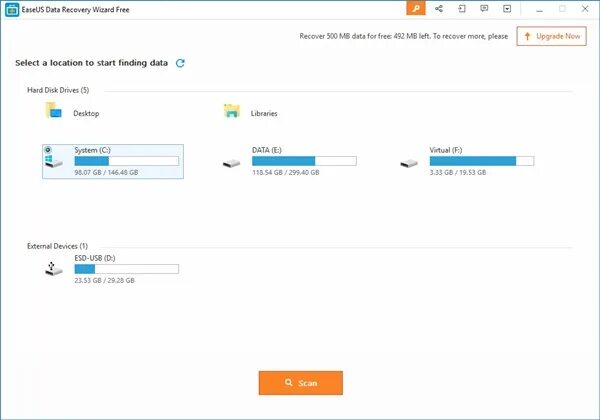Click the import session icon
Image resolution: width=600 pixels, height=420 pixels.
(x=462, y=9)
